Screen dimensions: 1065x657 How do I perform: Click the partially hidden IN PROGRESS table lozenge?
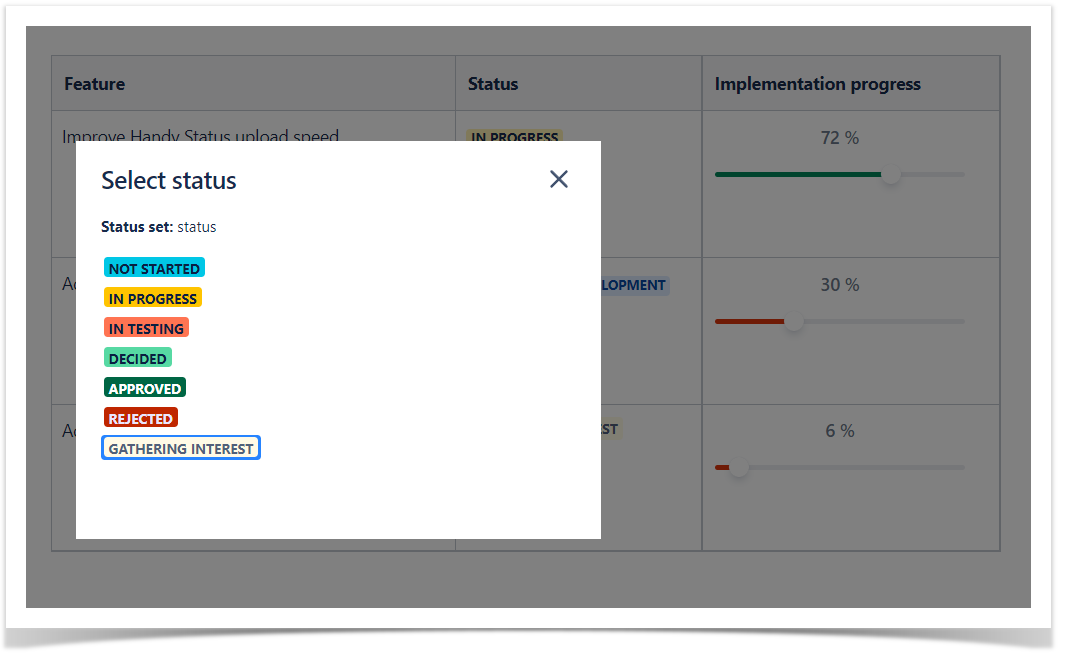pos(514,135)
